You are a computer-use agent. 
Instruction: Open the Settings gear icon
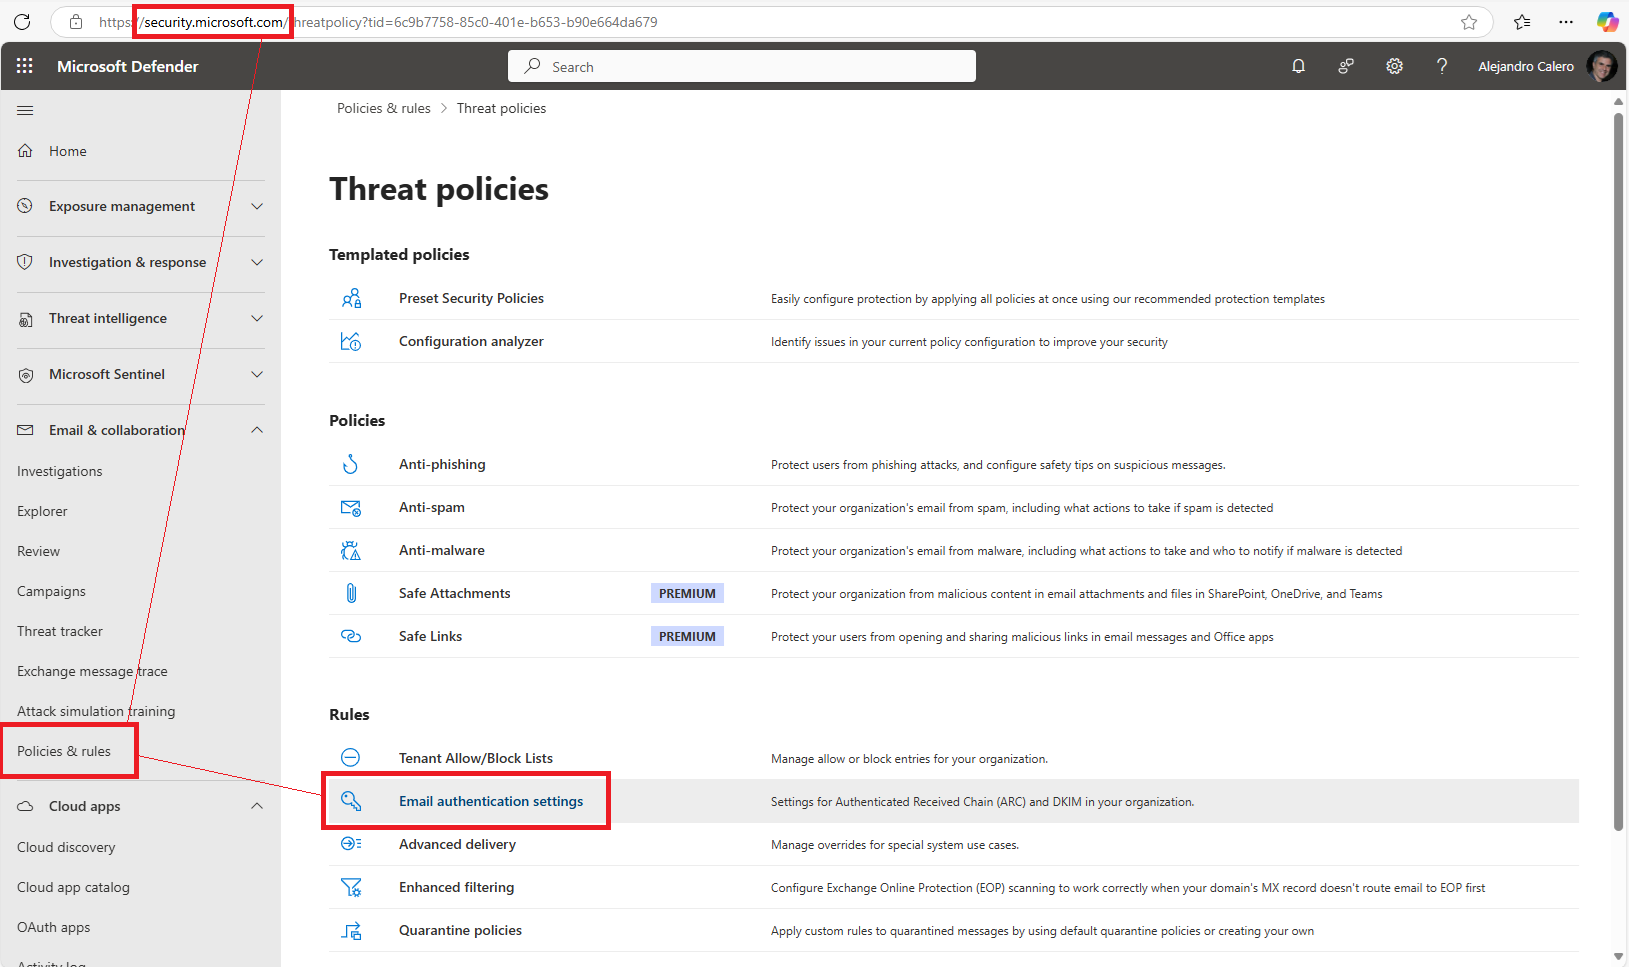(1394, 66)
